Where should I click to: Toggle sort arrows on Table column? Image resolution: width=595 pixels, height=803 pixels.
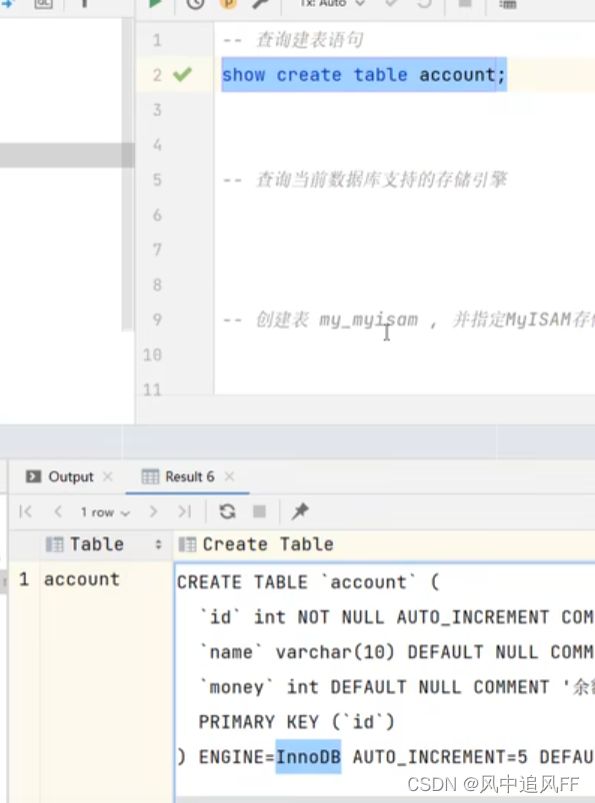coord(158,544)
